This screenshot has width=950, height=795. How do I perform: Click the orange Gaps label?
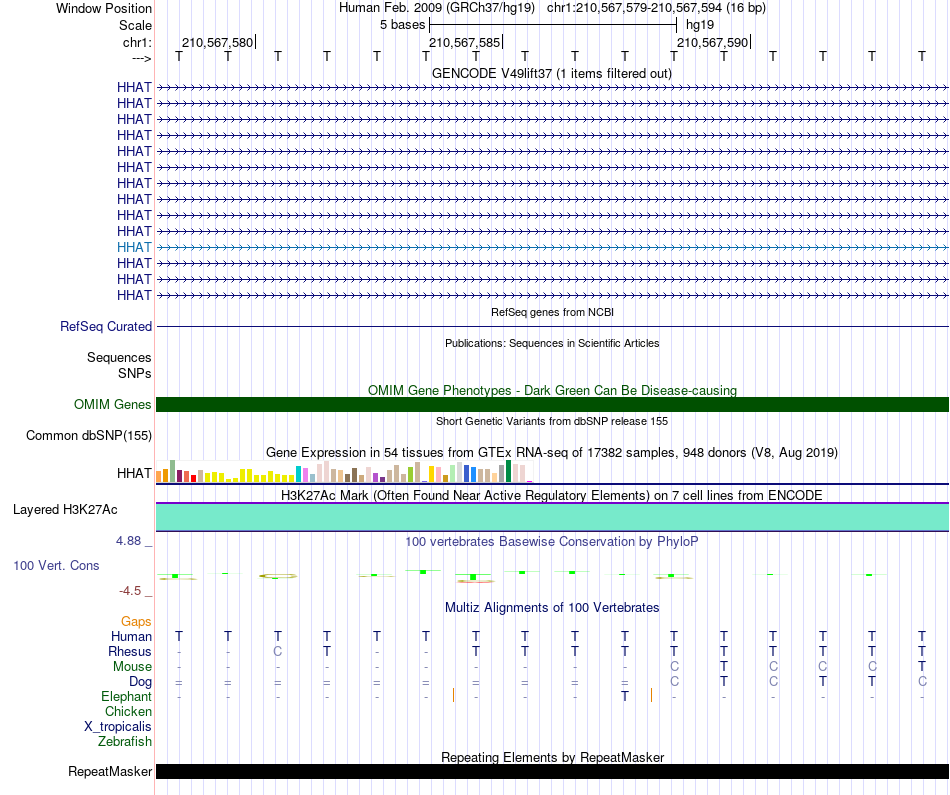pyautogui.click(x=136, y=621)
